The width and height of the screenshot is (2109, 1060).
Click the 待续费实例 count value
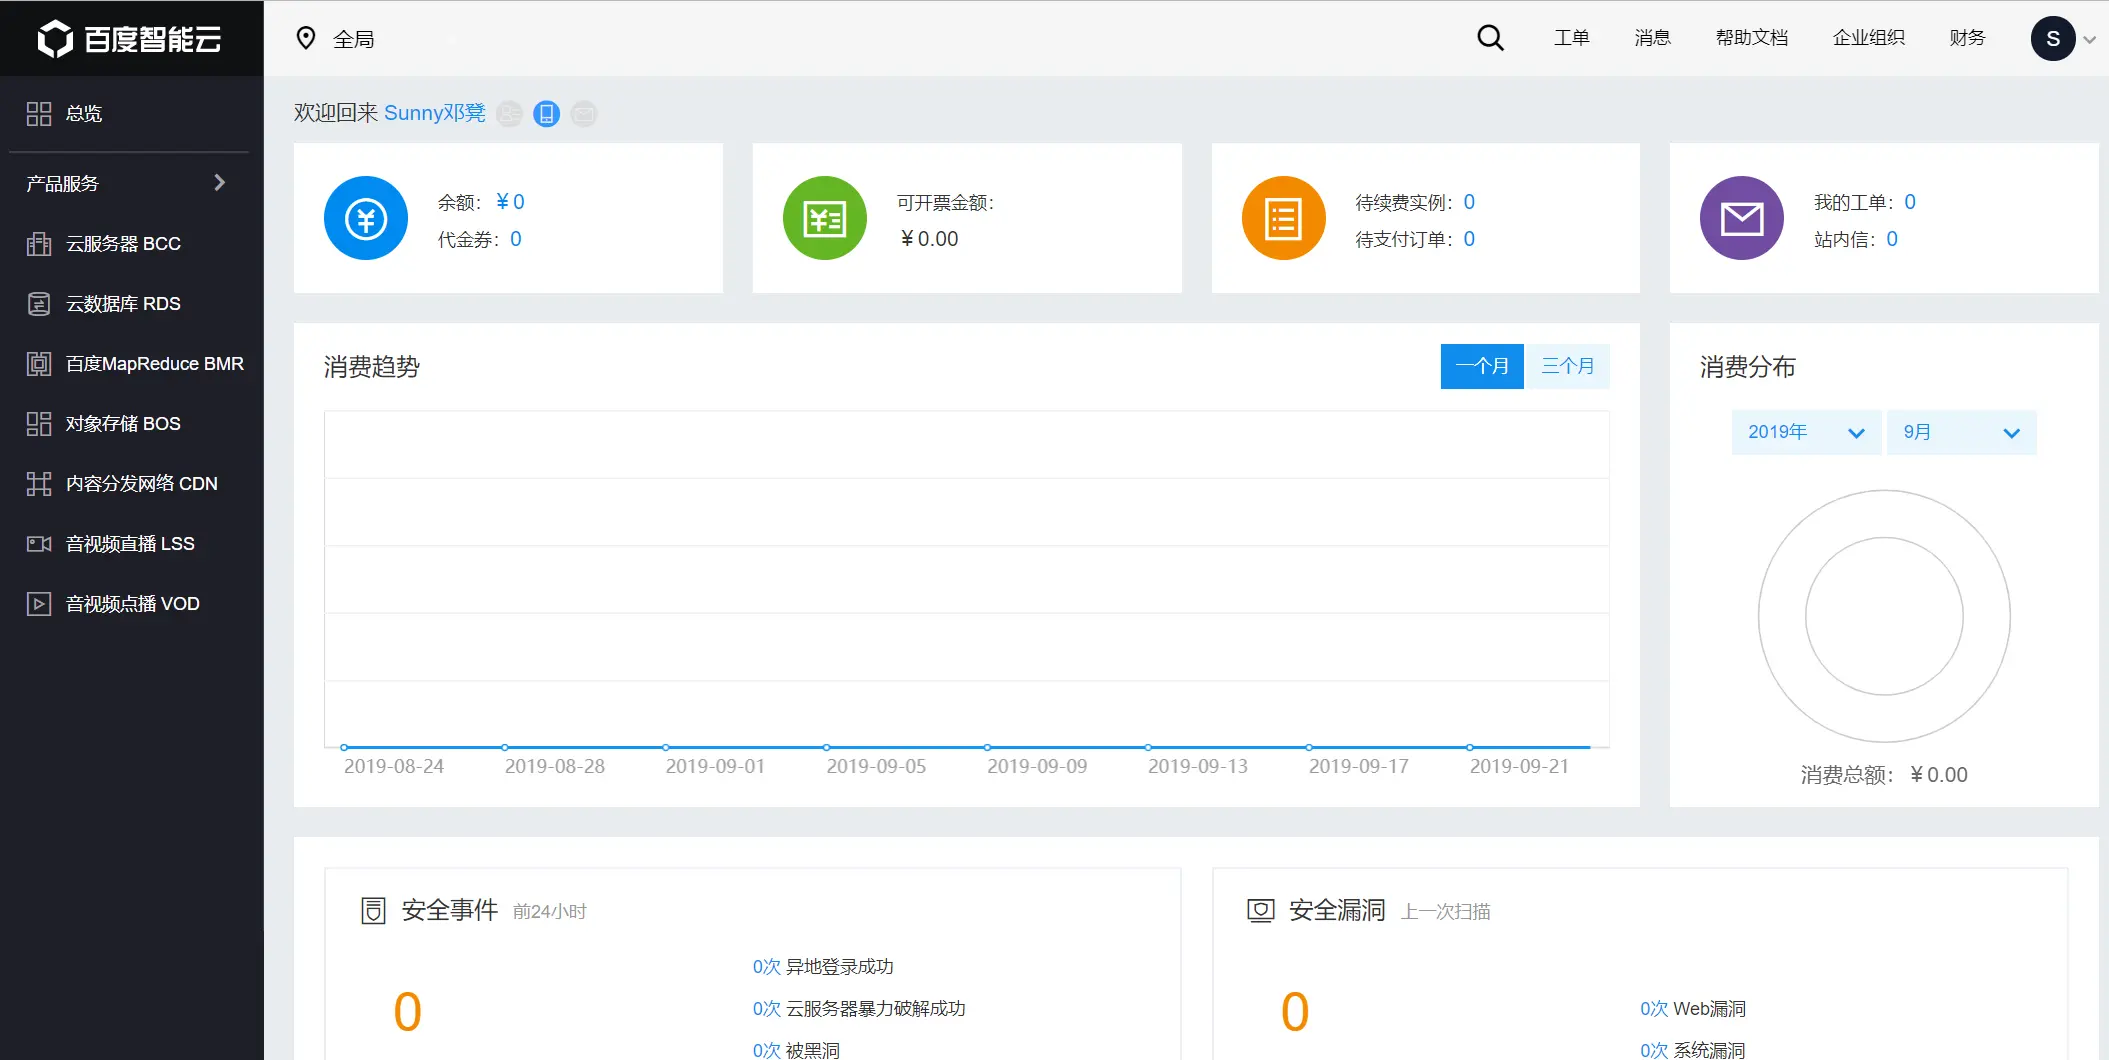click(x=1469, y=202)
